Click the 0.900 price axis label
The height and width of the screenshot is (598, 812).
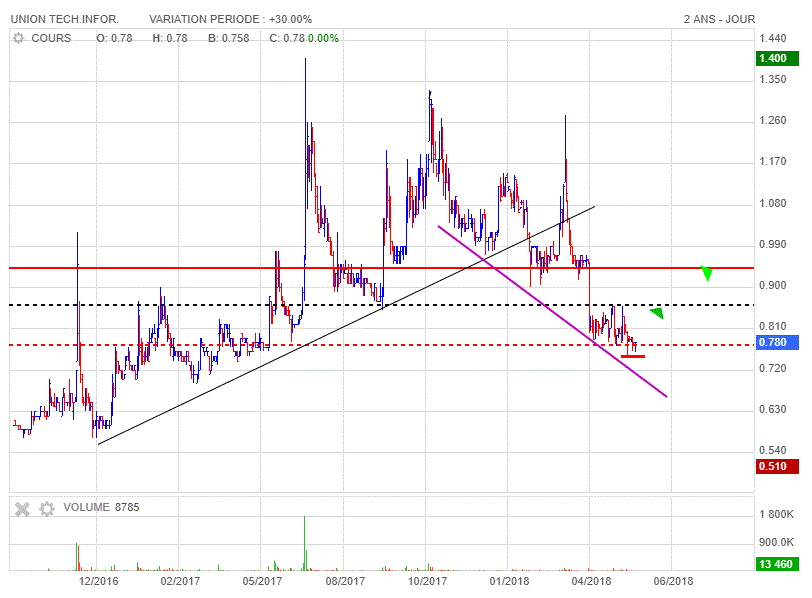(x=773, y=285)
